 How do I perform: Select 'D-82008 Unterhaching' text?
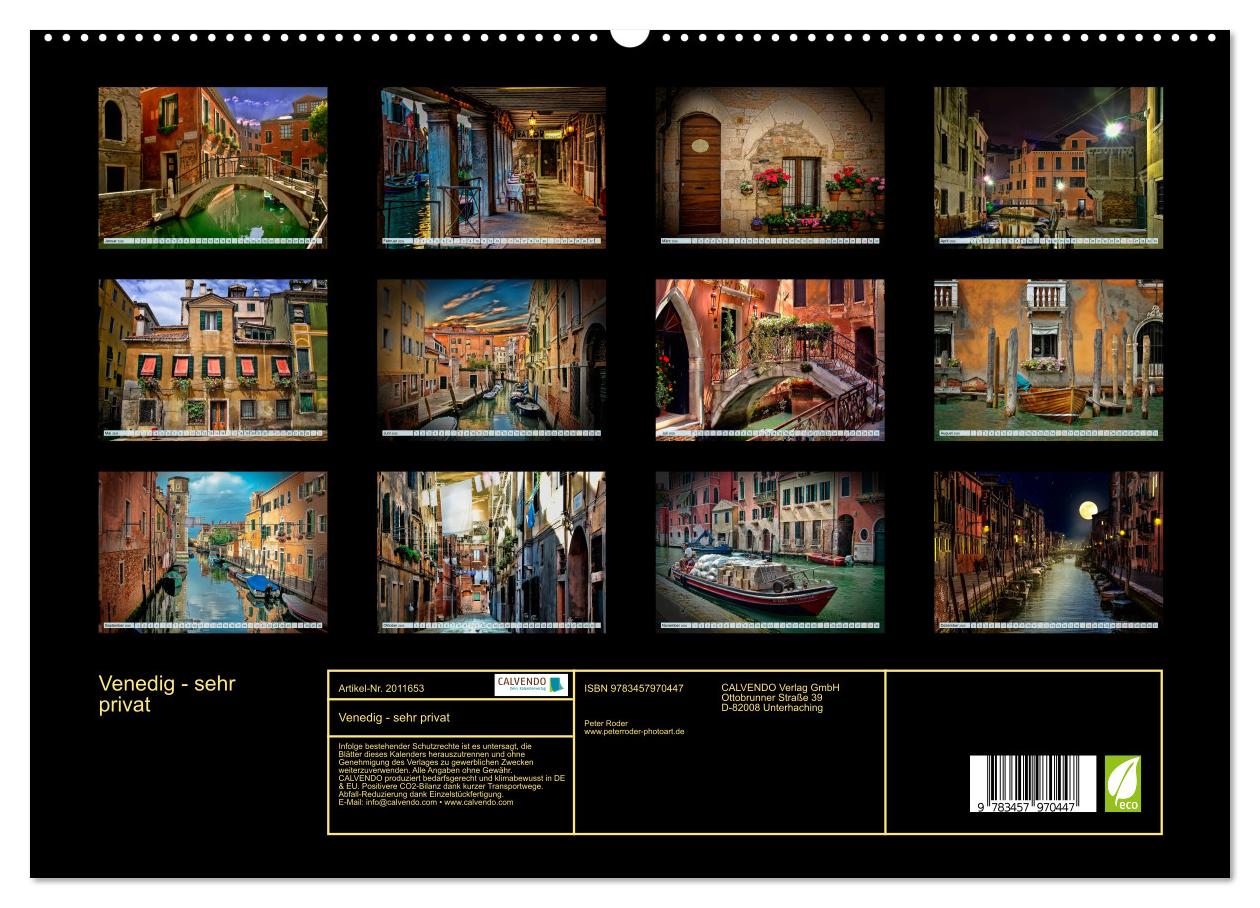(x=772, y=708)
